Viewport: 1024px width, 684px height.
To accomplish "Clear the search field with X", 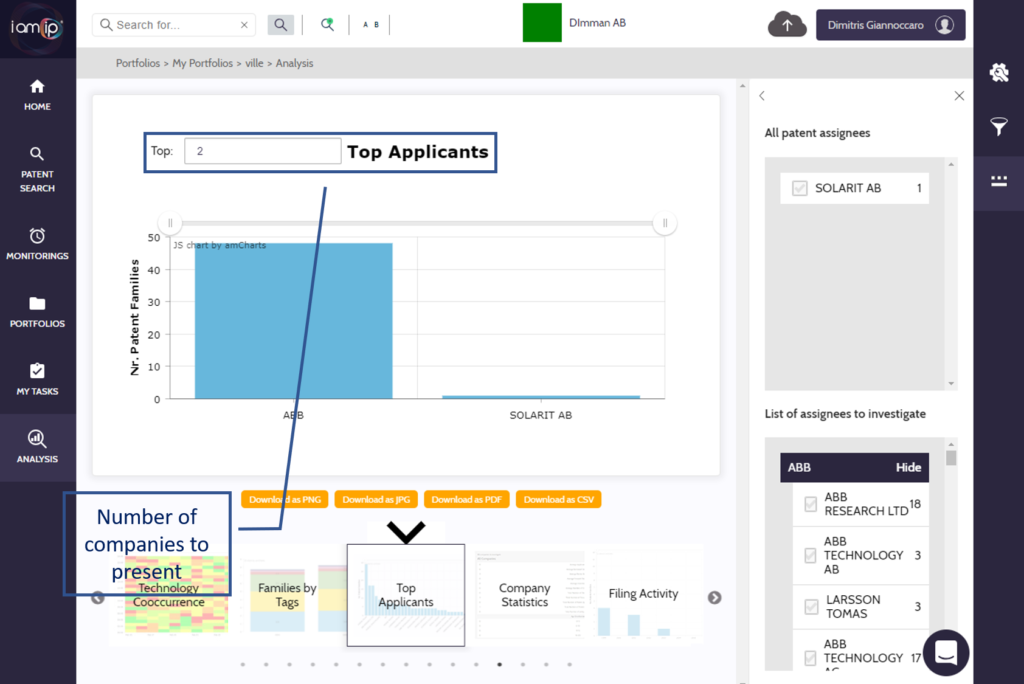I will click(x=244, y=25).
